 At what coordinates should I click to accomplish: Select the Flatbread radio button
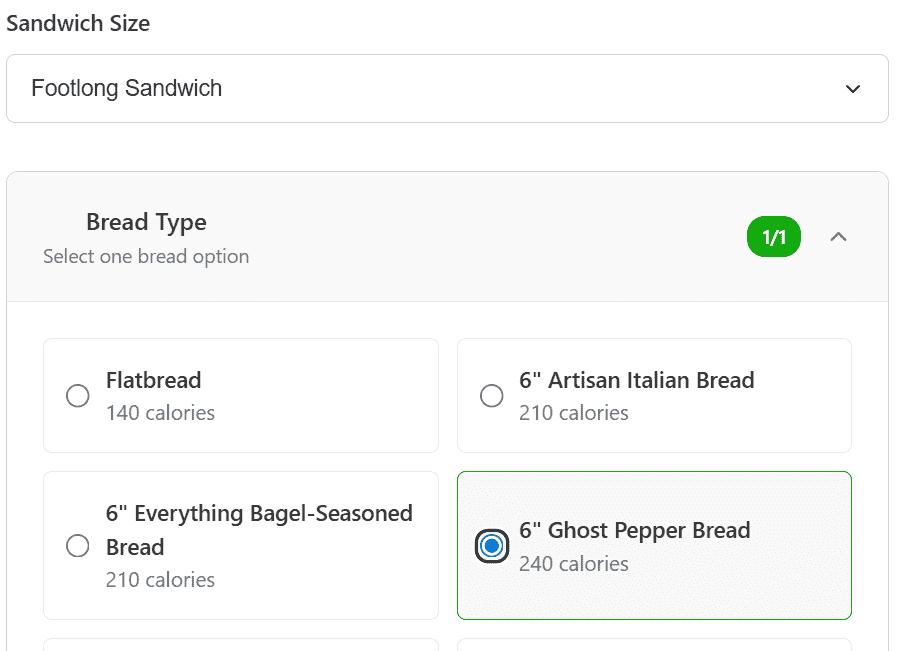pos(78,396)
